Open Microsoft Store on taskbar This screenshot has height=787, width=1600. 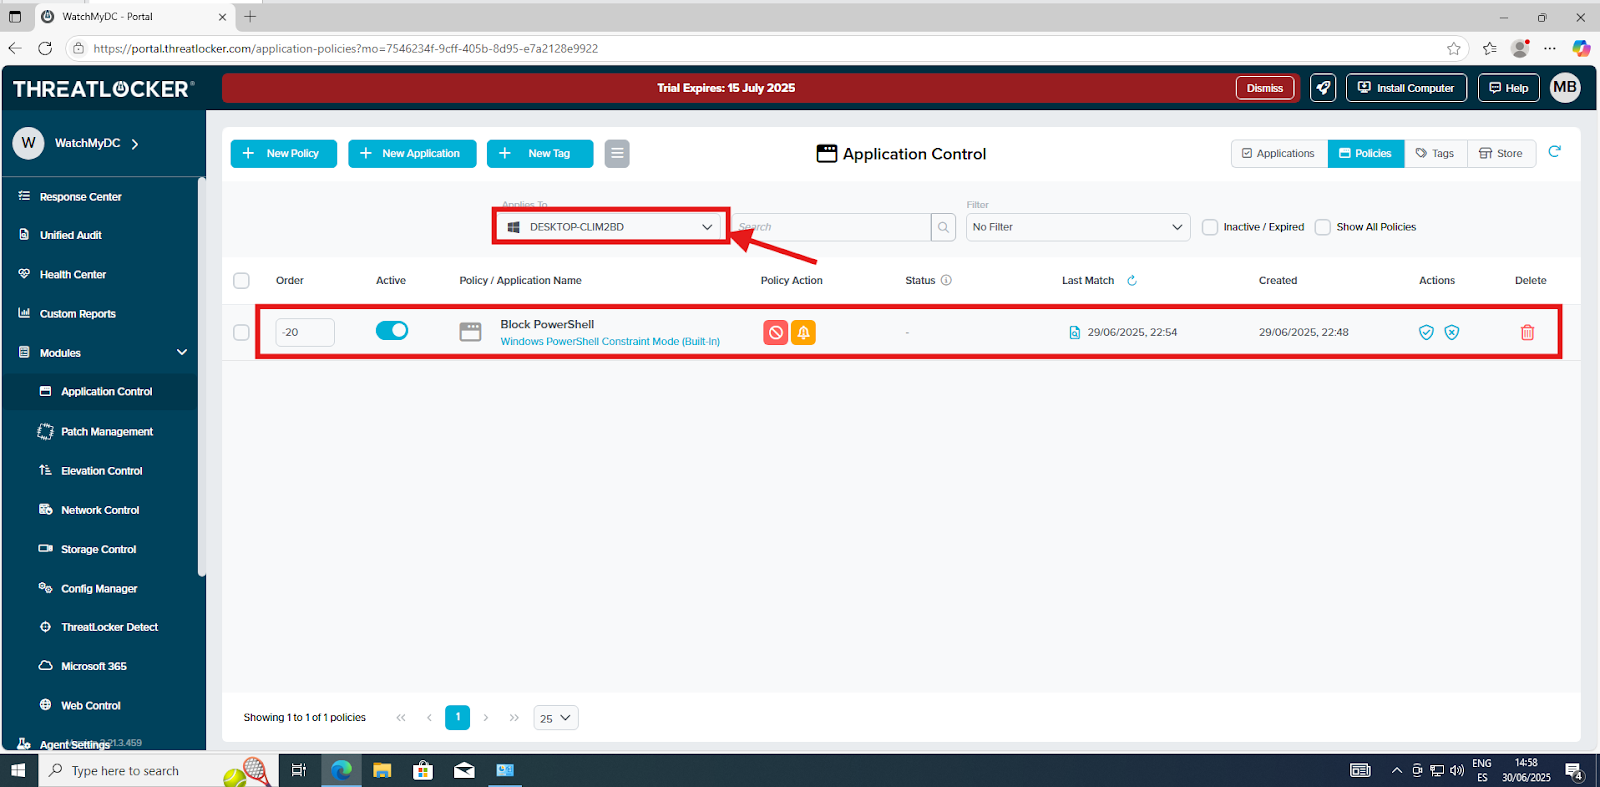(x=423, y=770)
